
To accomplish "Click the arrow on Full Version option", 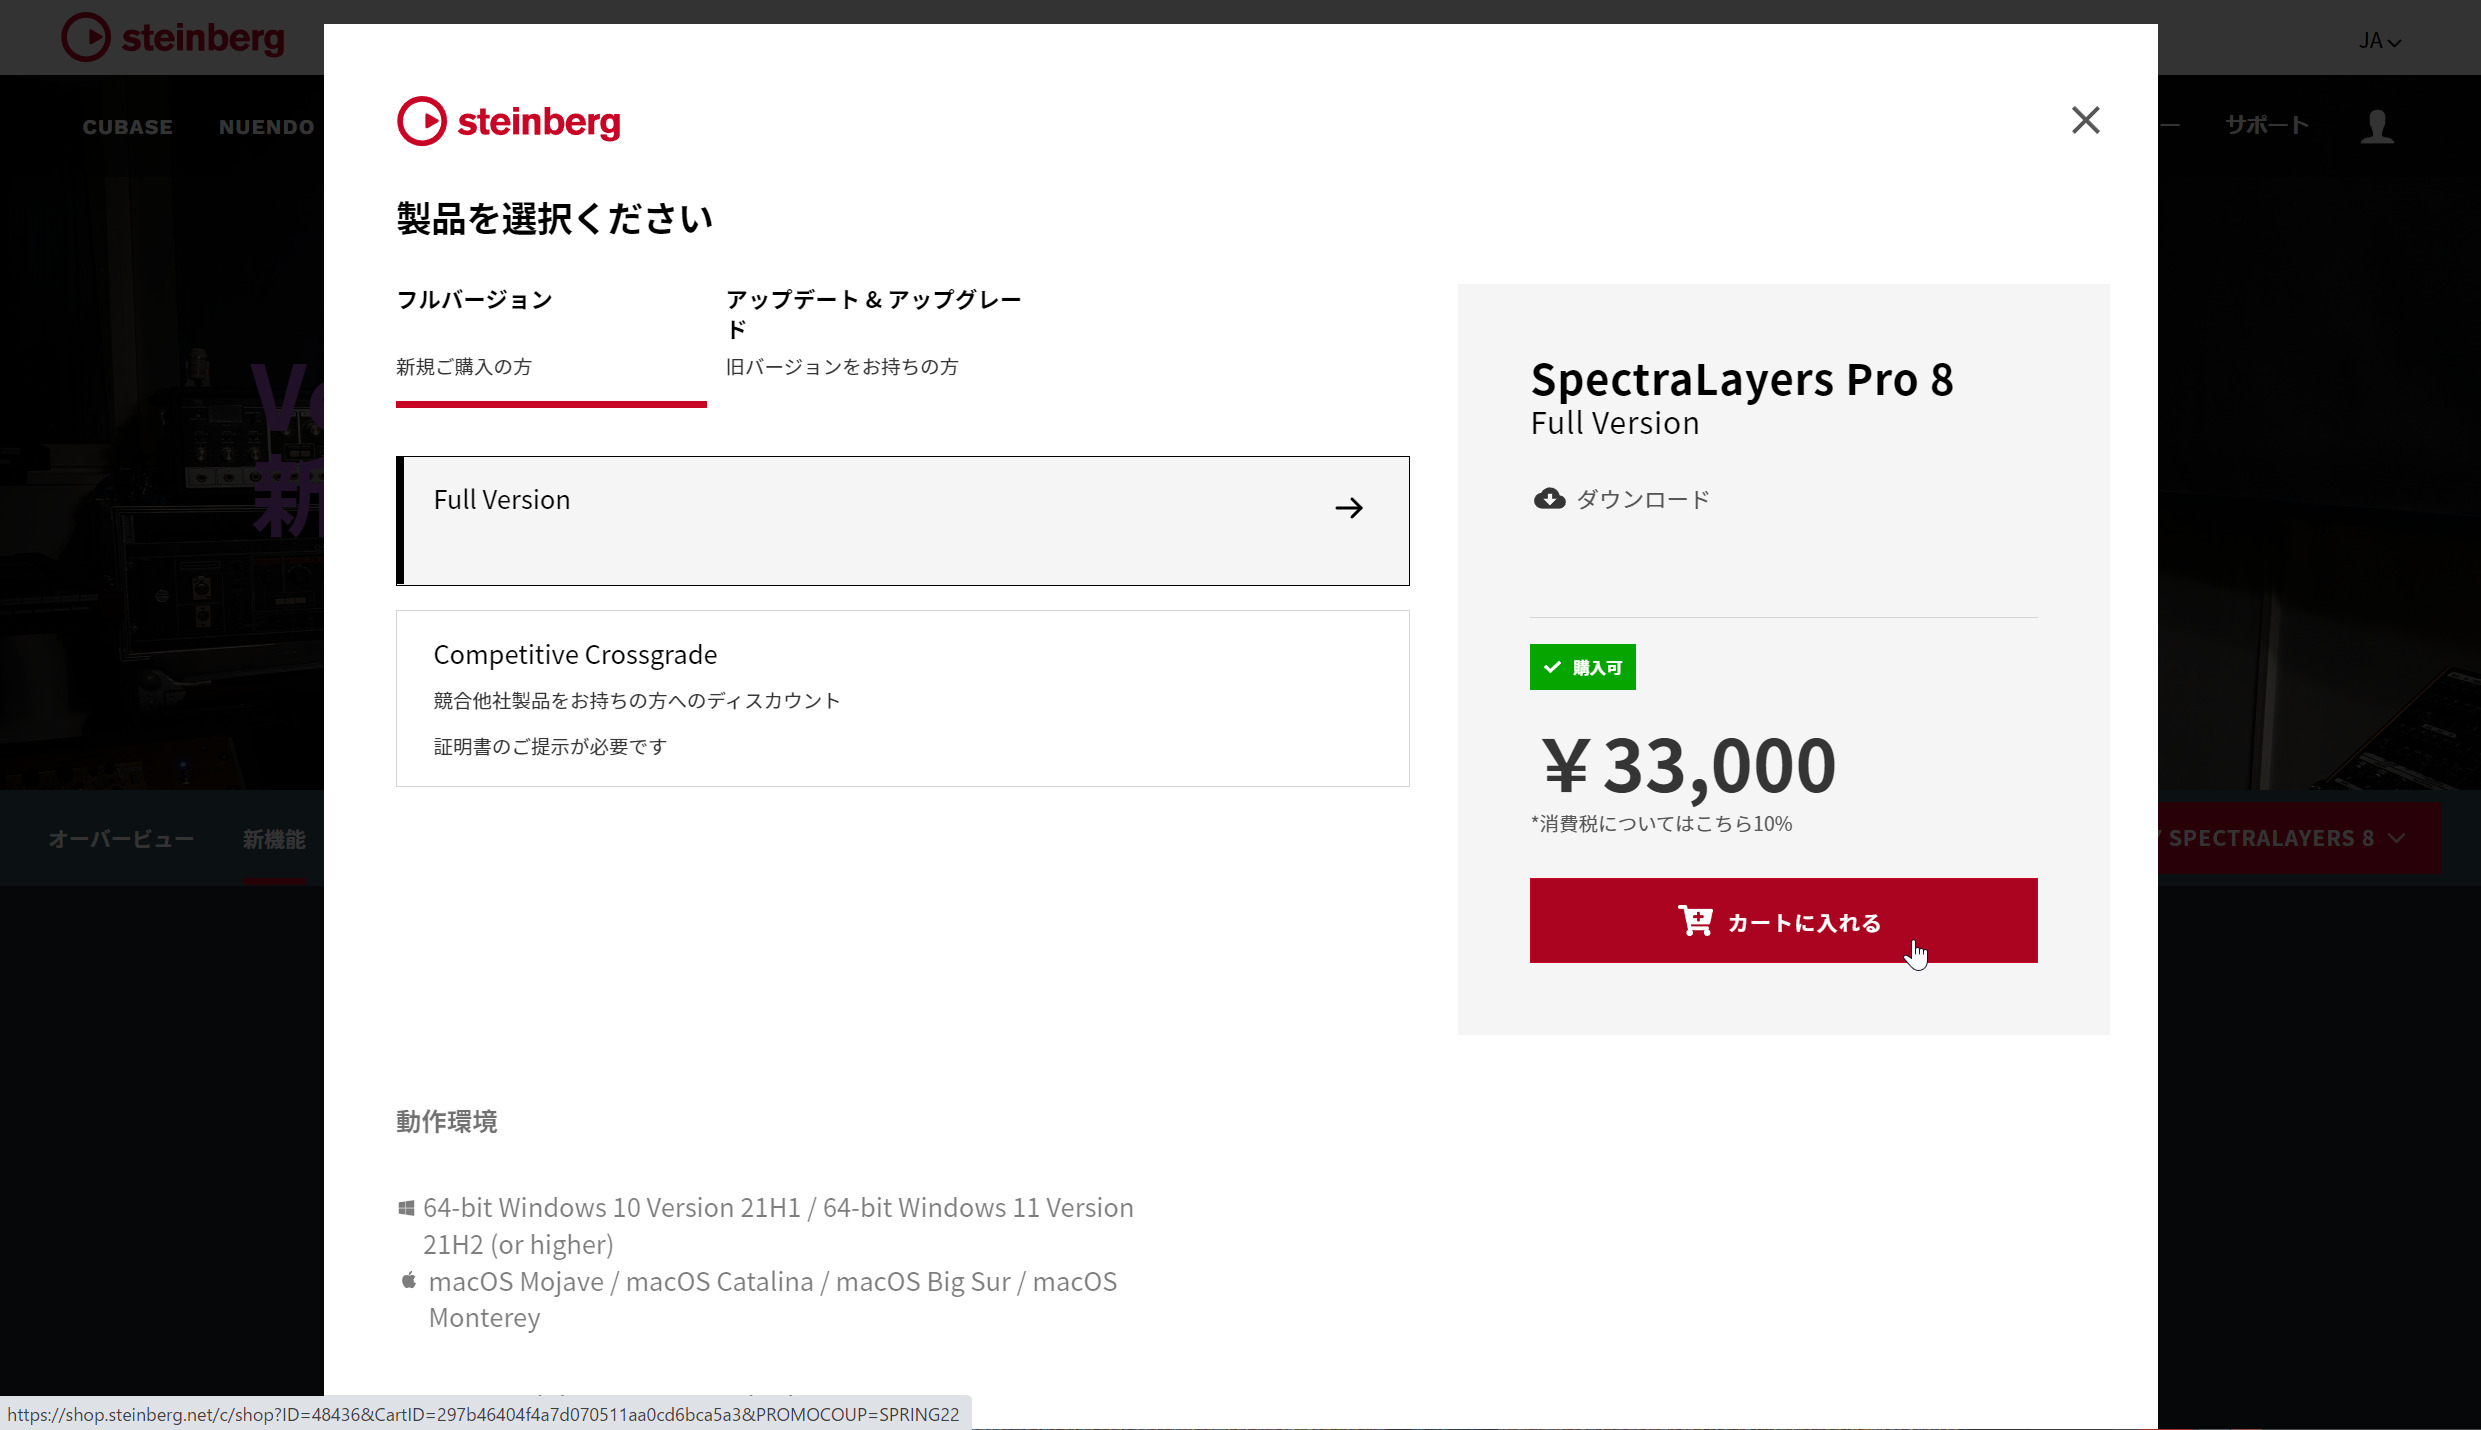I will tap(1349, 508).
